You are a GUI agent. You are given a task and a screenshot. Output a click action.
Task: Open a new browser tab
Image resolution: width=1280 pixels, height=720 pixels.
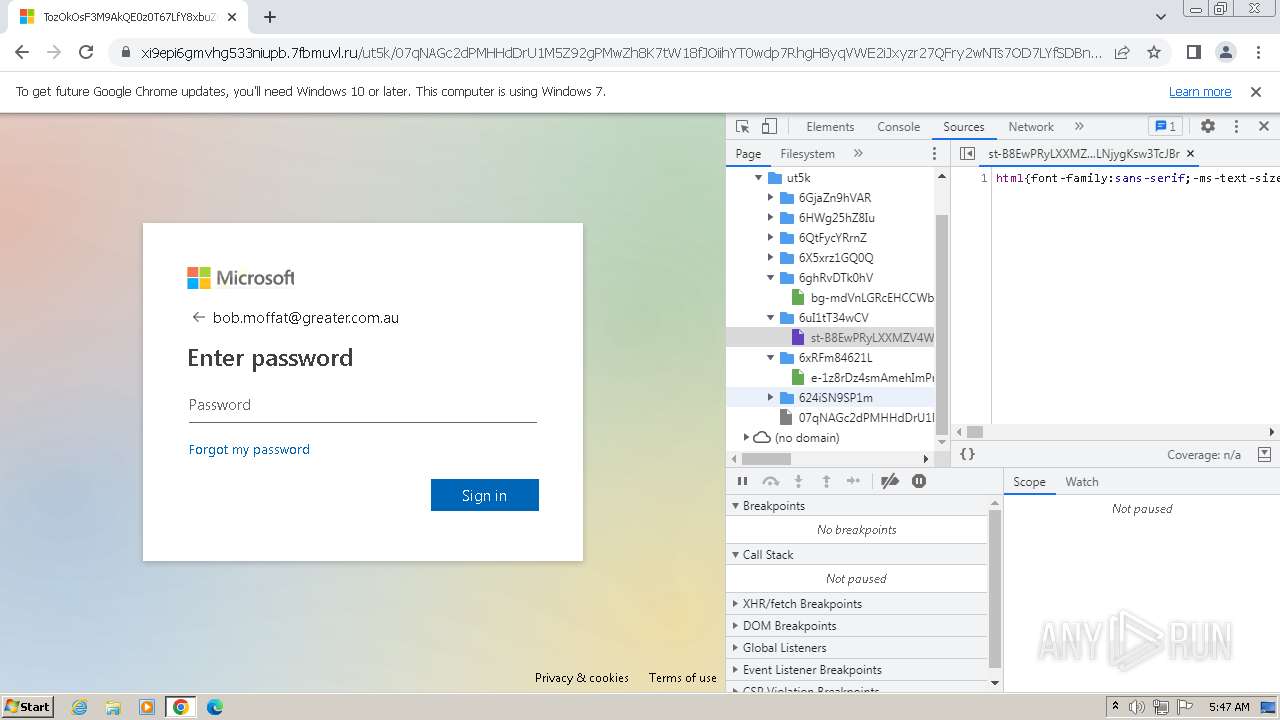click(270, 17)
